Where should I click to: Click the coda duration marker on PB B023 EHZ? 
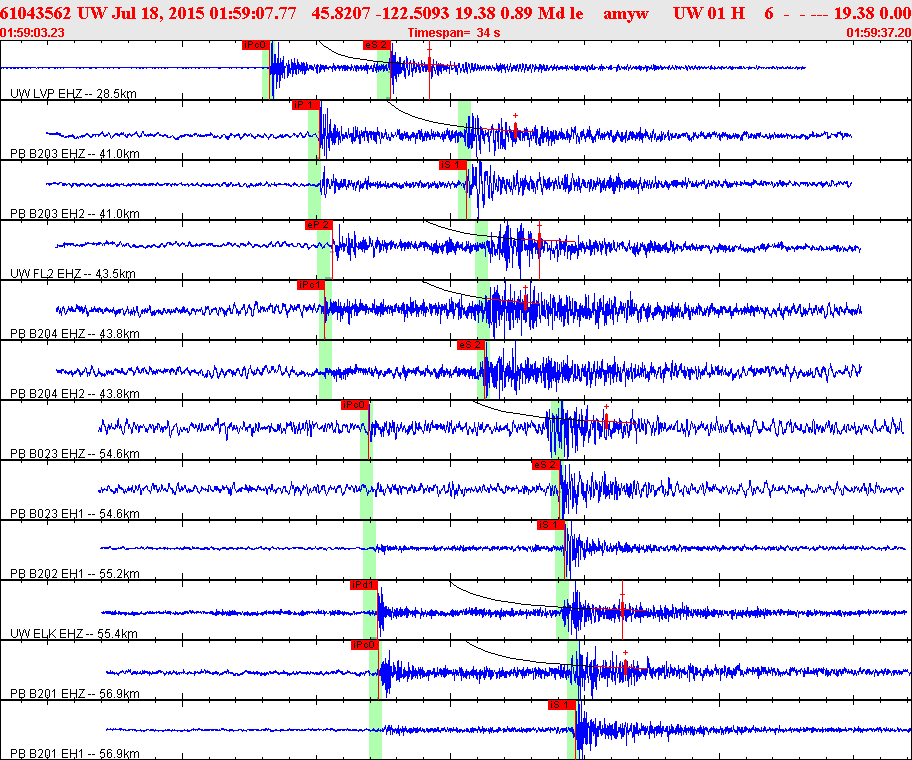click(606, 420)
